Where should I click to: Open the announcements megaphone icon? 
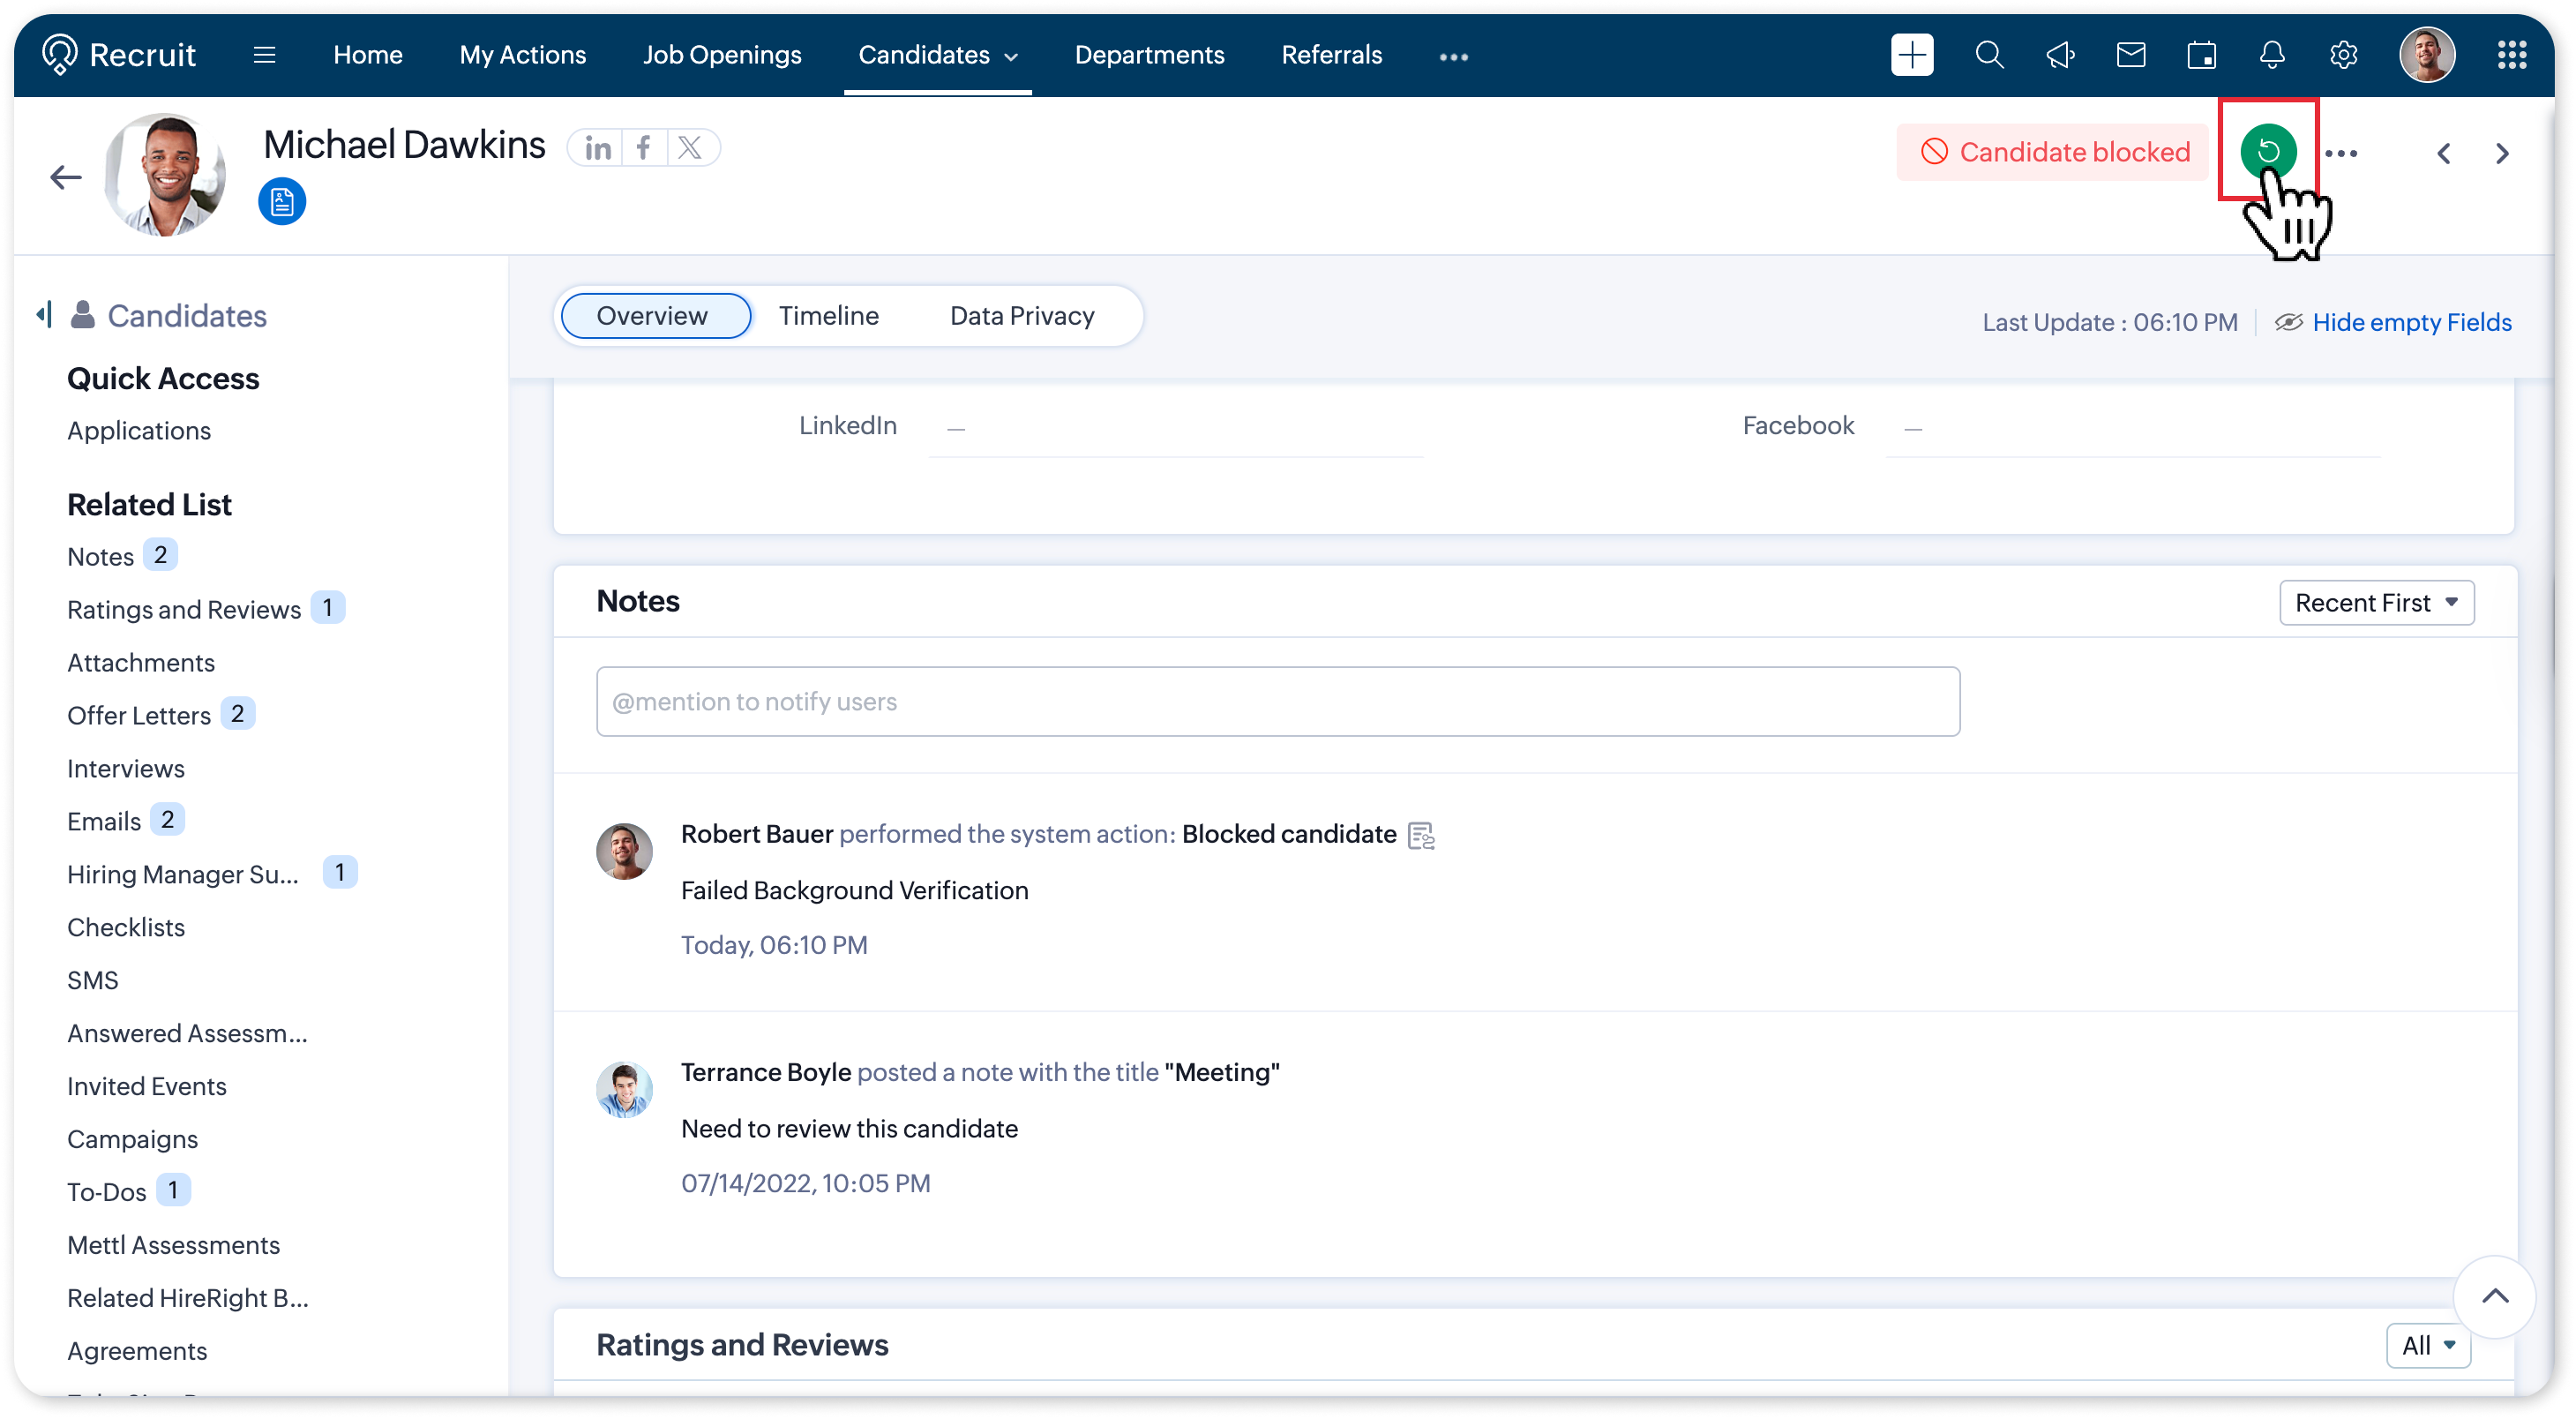2060,55
